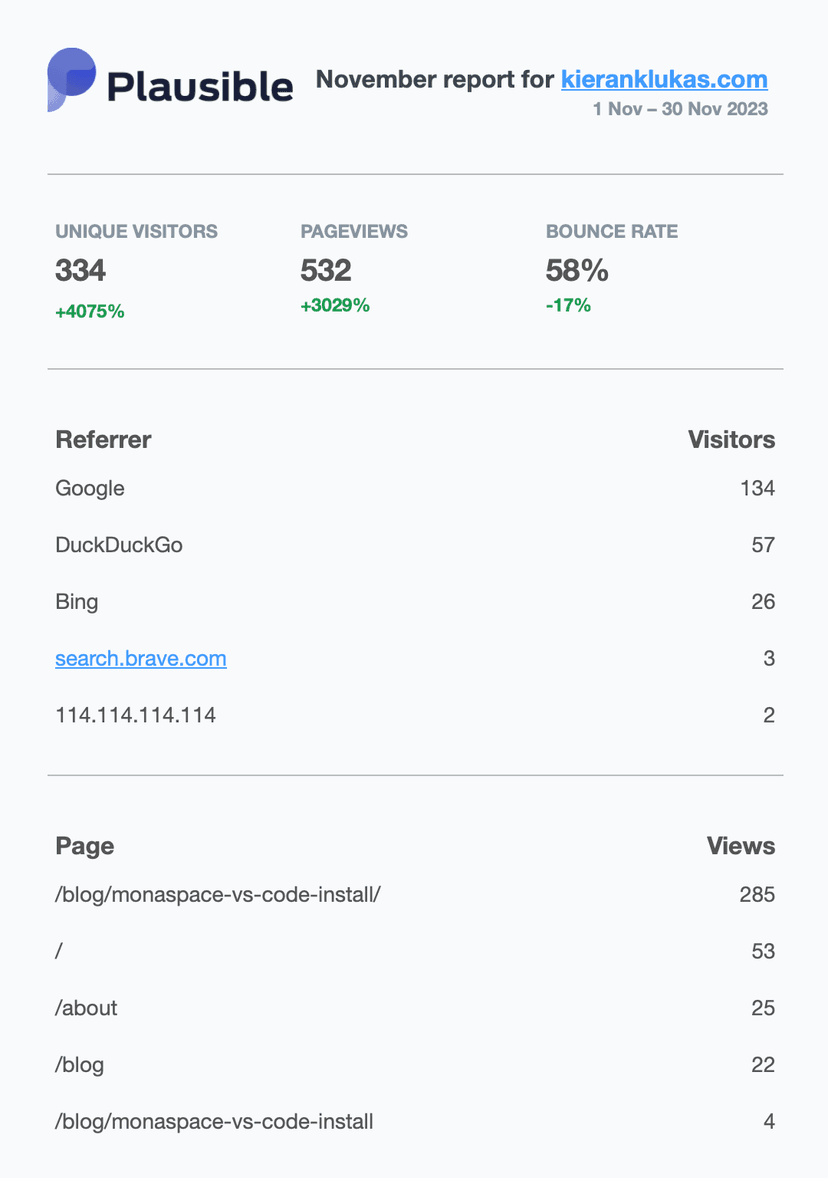Viewport: 828px width, 1178px height.
Task: Click the Views column heading
Action: 740,846
